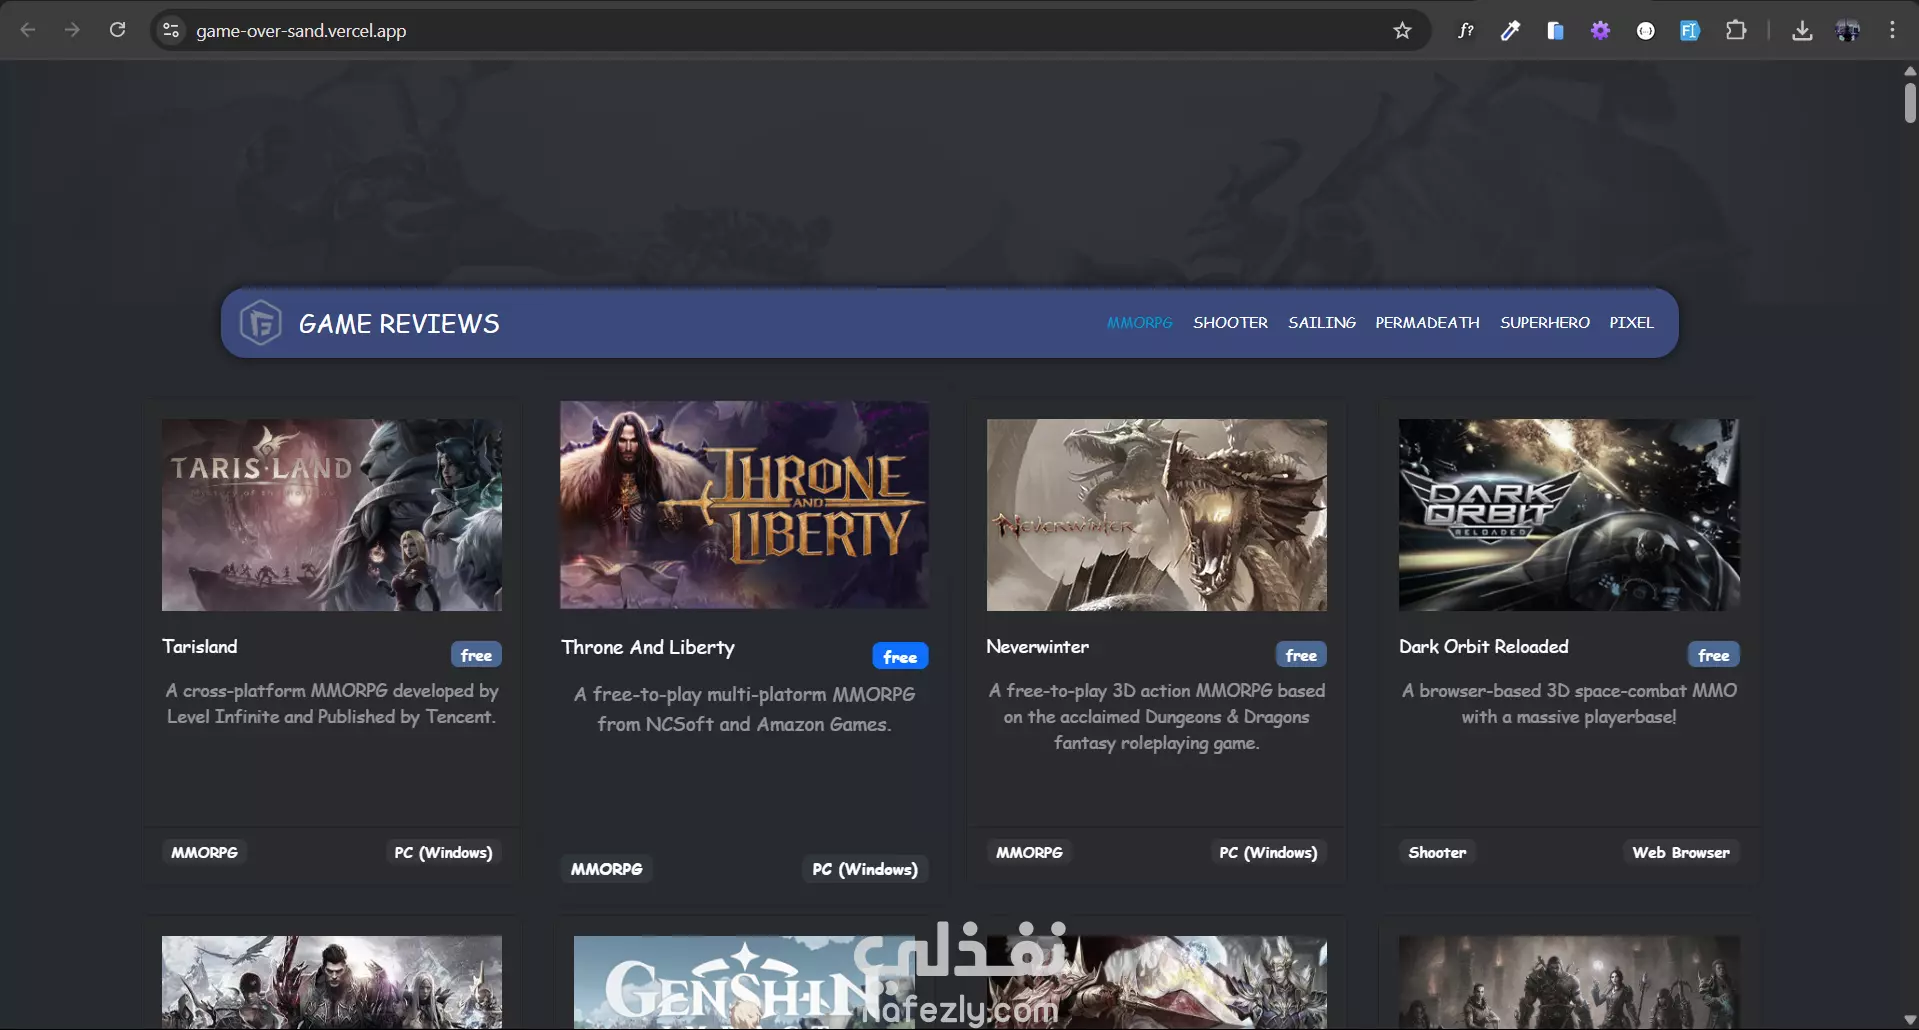This screenshot has width=1919, height=1030.
Task: Open the Tarisland game cover image
Action: tap(332, 515)
